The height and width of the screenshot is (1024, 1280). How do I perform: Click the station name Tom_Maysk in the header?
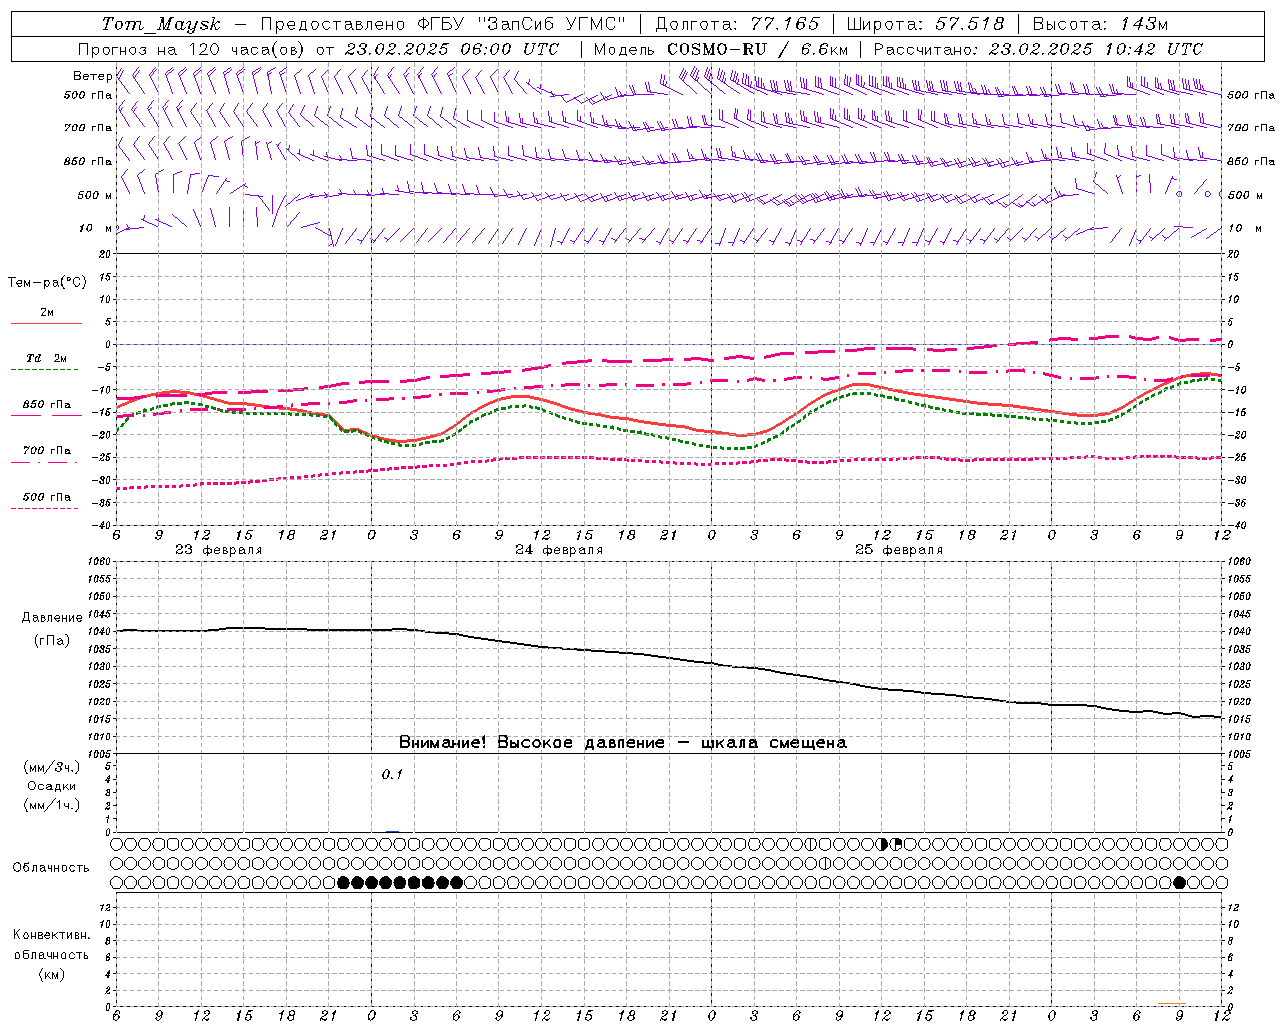[161, 24]
